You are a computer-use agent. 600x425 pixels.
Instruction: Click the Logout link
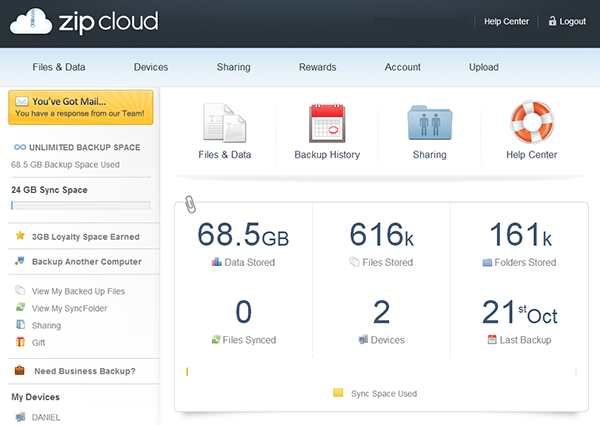click(572, 21)
